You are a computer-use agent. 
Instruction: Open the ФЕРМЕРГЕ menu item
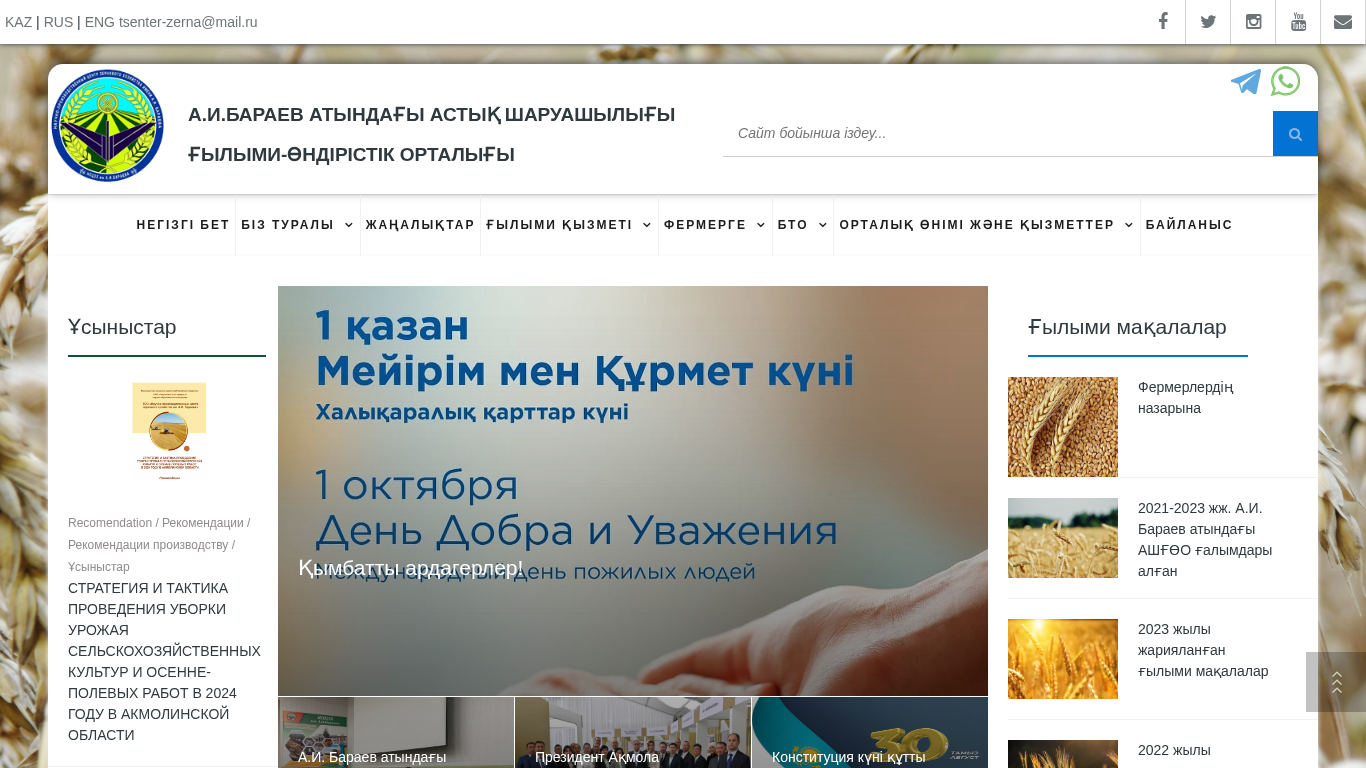pyautogui.click(x=705, y=225)
